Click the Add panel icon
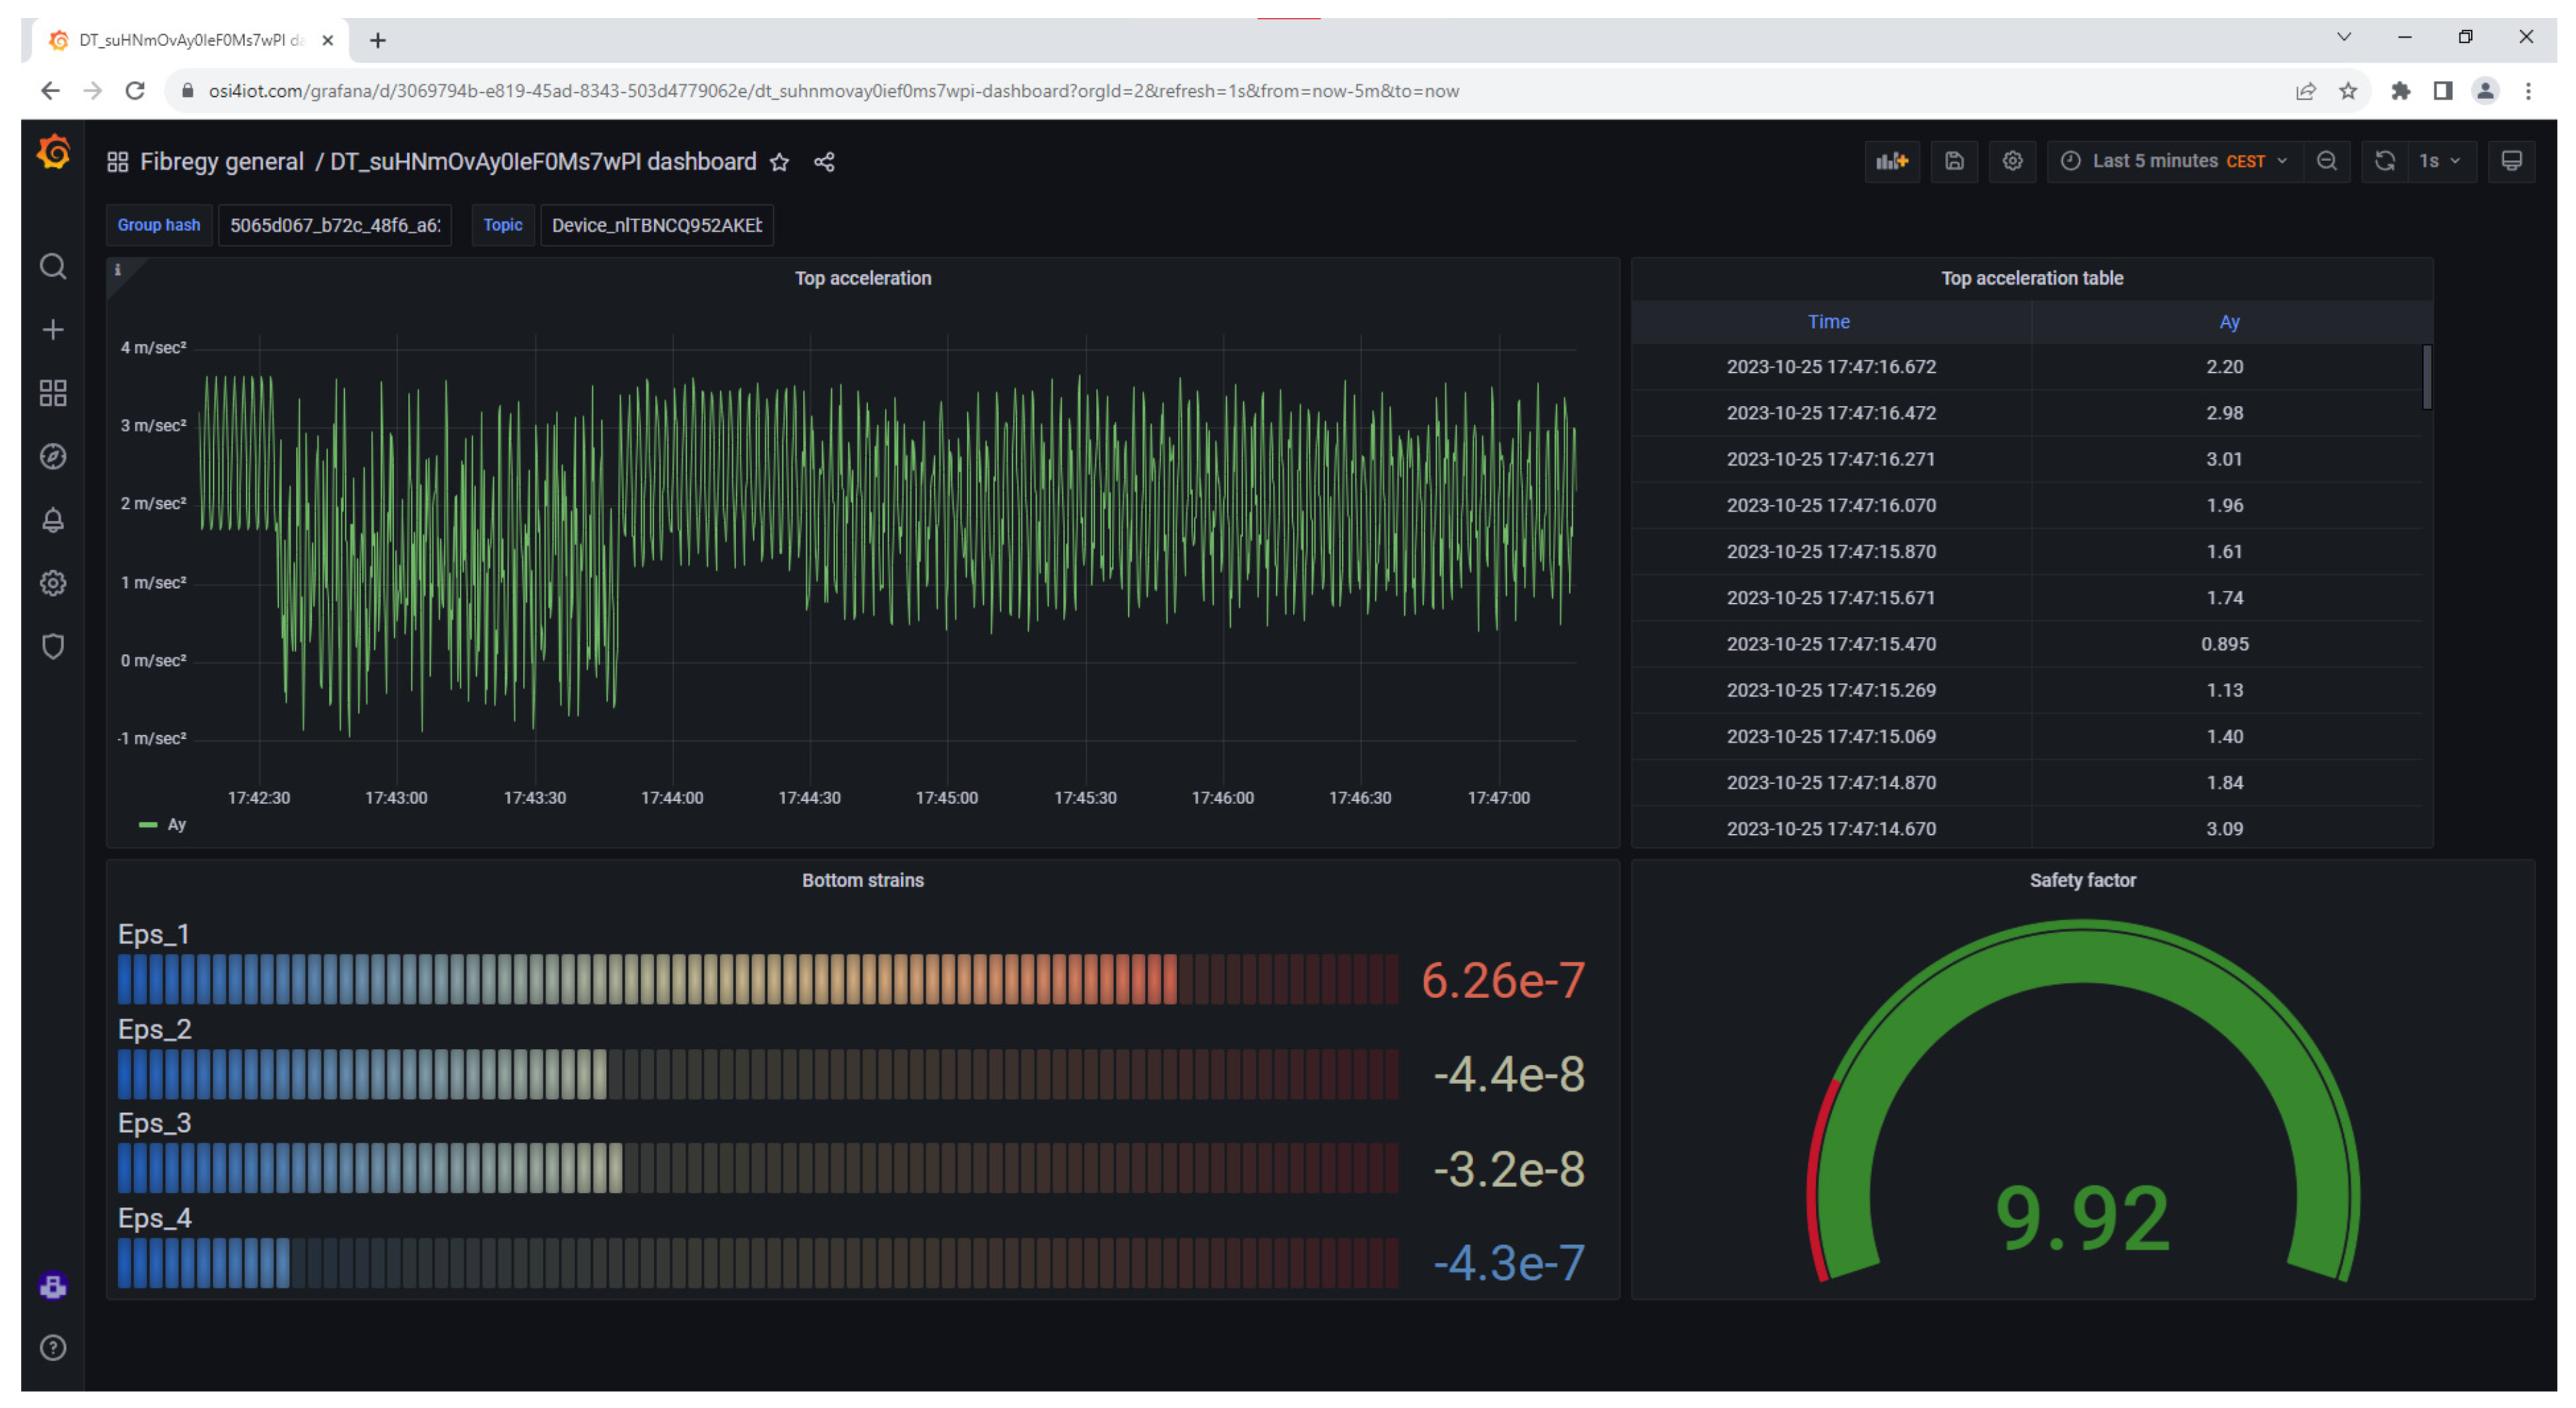This screenshot has width=2576, height=1408. (x=1891, y=161)
